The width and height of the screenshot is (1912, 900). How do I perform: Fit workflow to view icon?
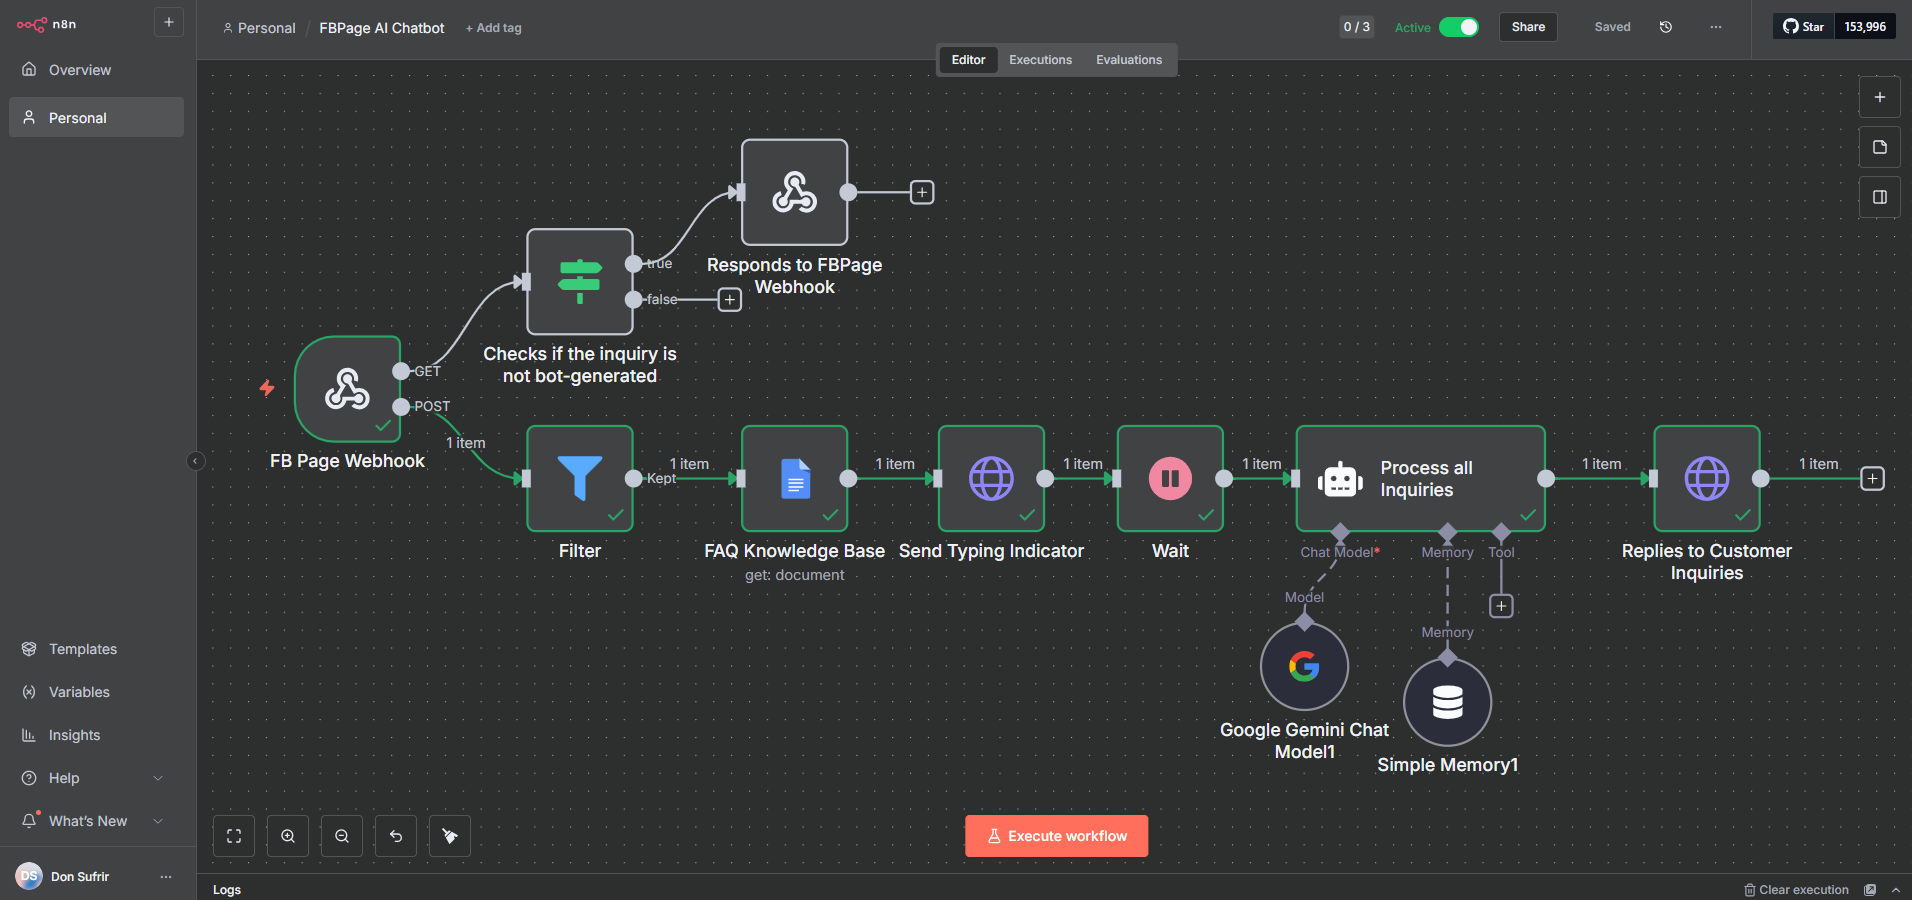[234, 836]
